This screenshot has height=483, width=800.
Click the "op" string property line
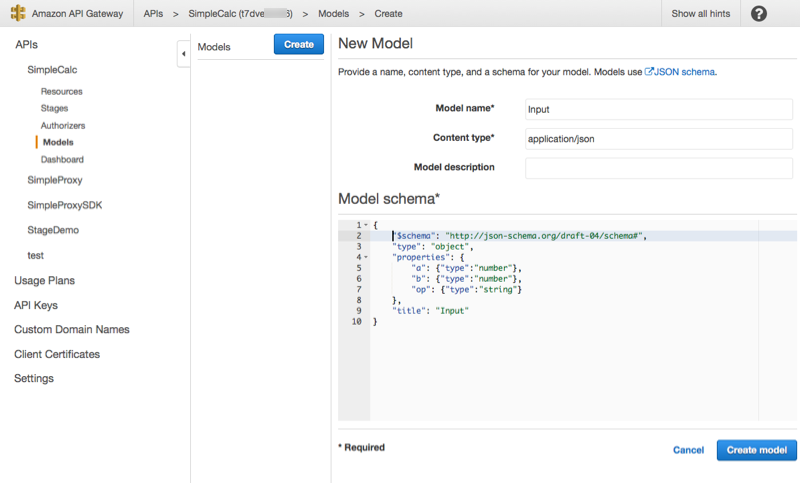pos(466,289)
